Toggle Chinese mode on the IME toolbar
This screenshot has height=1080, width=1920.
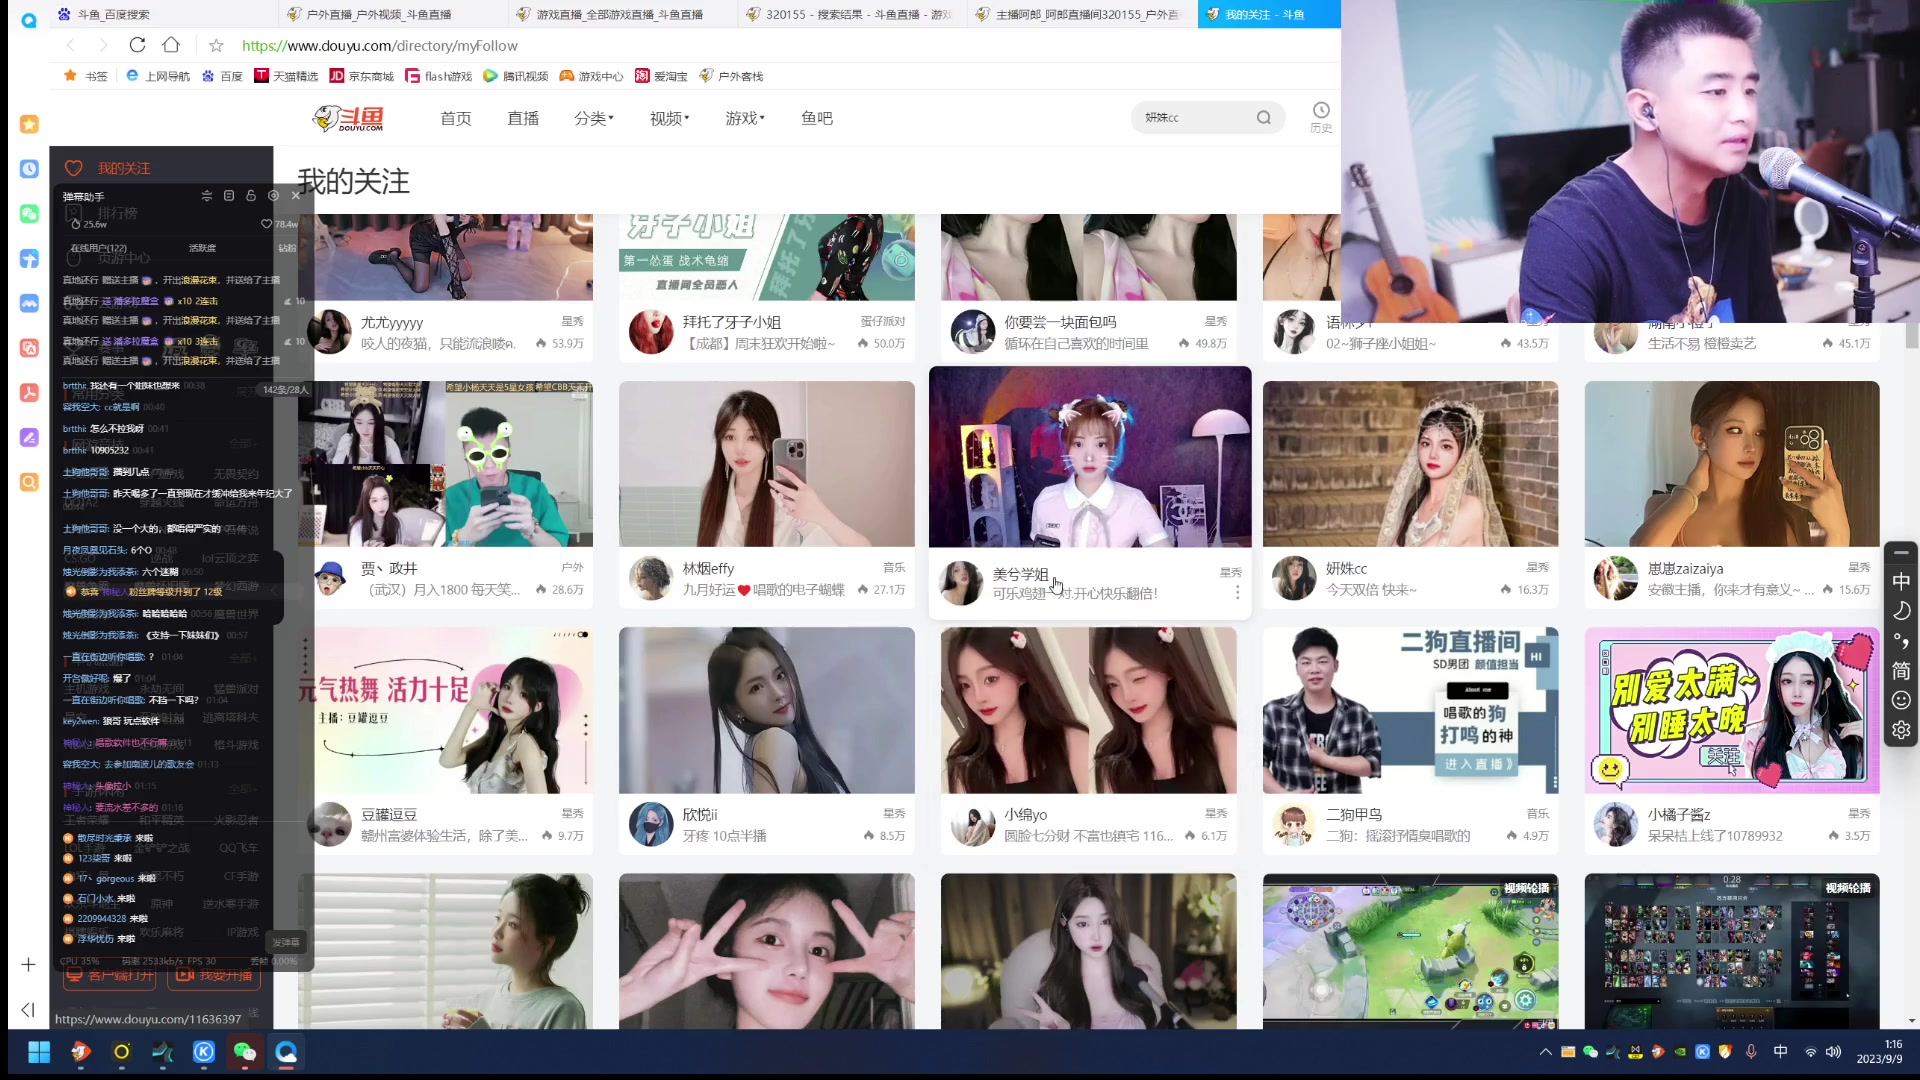click(x=1901, y=582)
